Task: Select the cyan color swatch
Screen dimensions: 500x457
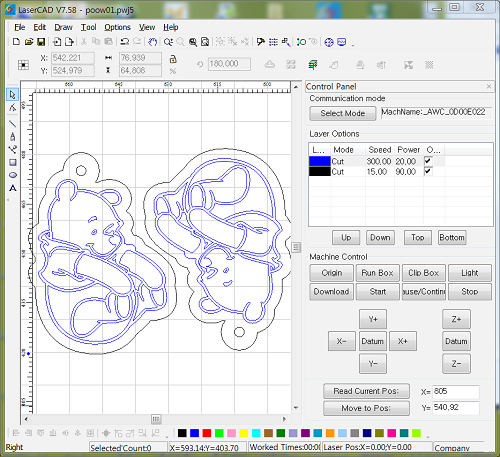Action: point(256,433)
